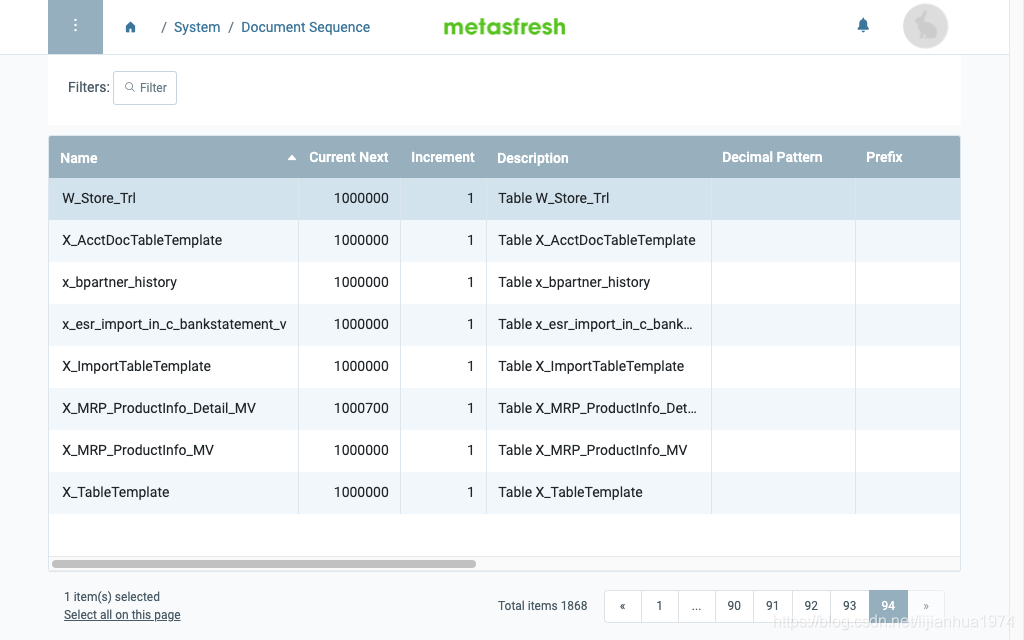Jump to page 1
The width and height of the screenshot is (1024, 640).
[660, 606]
